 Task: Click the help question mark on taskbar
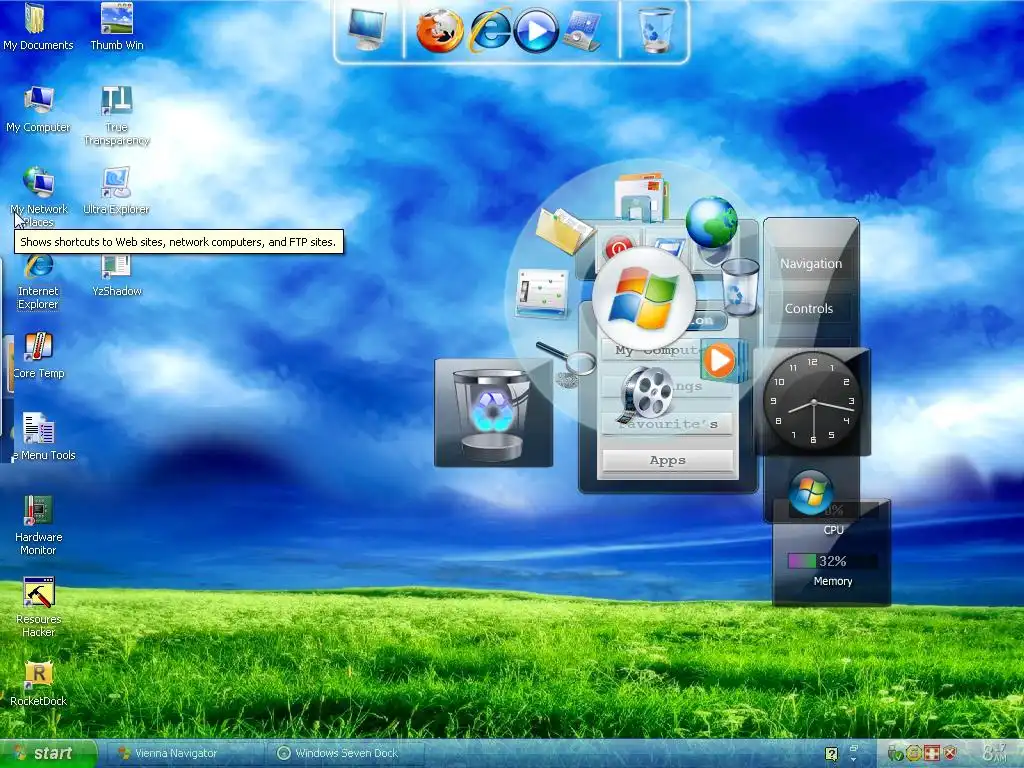click(x=831, y=754)
